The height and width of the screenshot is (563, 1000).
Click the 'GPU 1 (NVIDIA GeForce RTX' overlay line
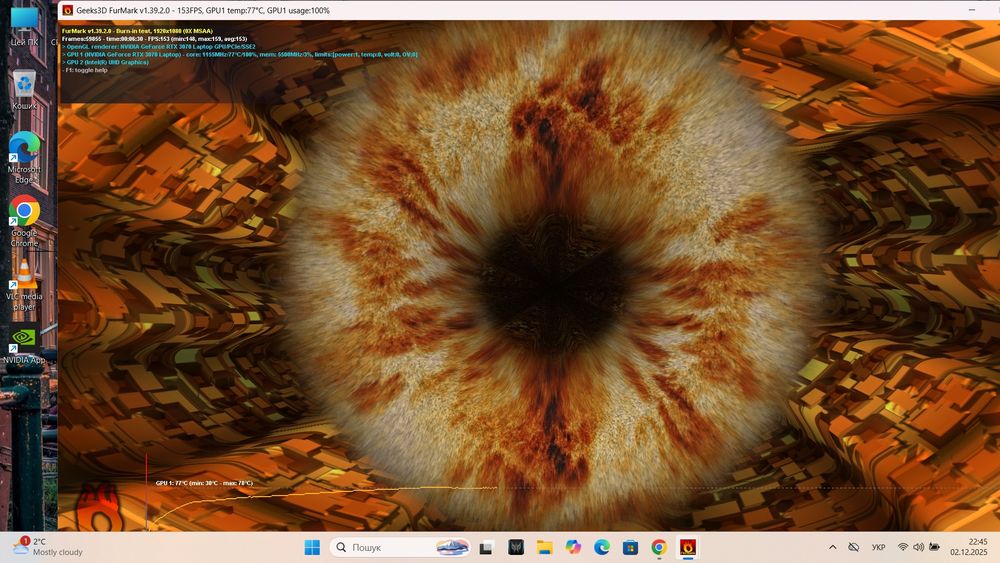pyautogui.click(x=240, y=54)
